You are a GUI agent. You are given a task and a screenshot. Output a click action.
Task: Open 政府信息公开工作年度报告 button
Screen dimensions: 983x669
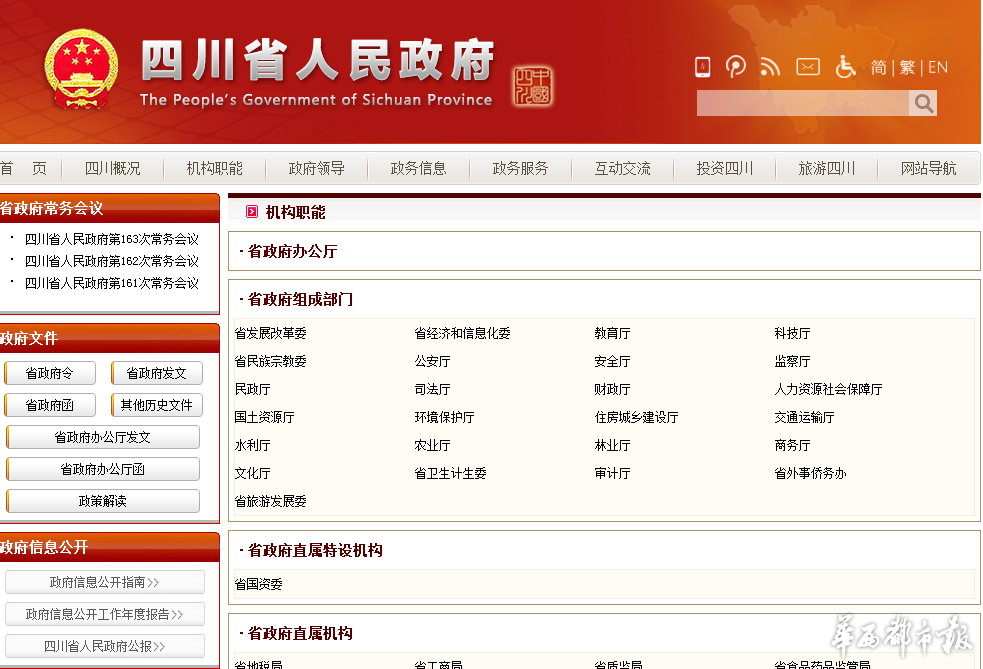tap(105, 614)
